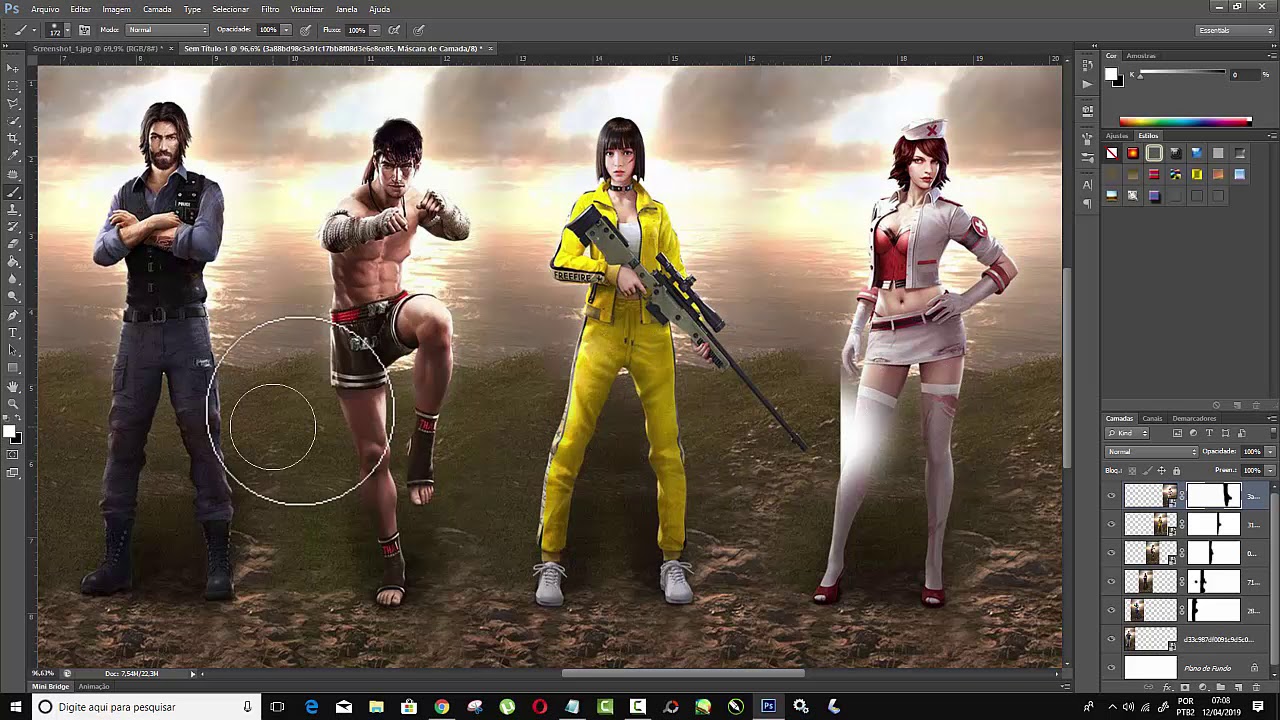1280x720 pixels.
Task: Select the Horizontal Type tool
Action: pos(13,332)
